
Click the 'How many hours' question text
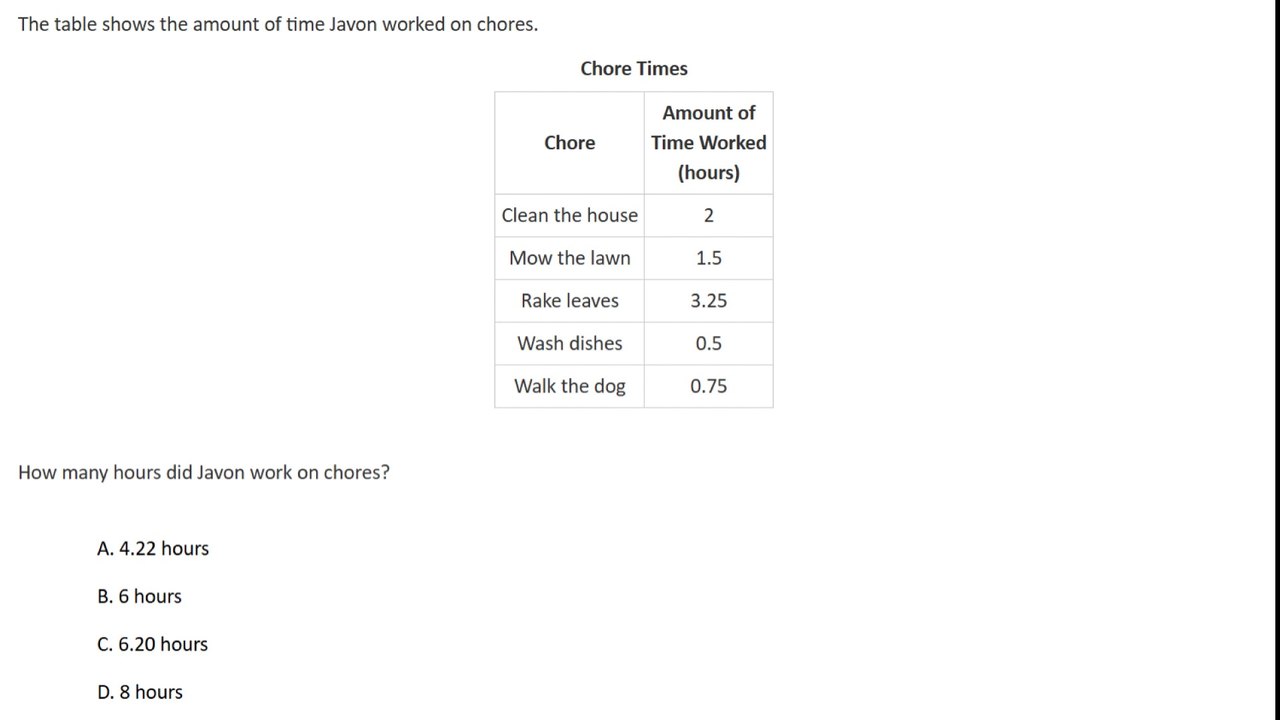click(204, 472)
